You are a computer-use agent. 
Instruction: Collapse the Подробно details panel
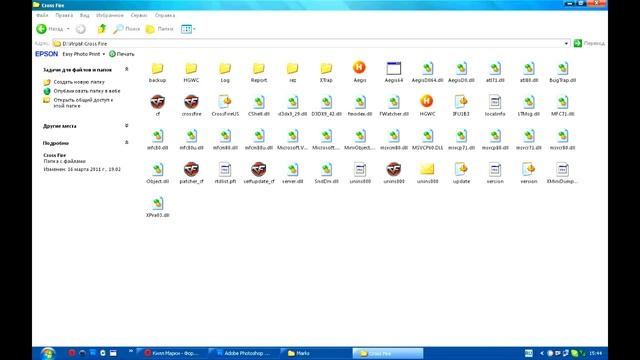pos(127,142)
